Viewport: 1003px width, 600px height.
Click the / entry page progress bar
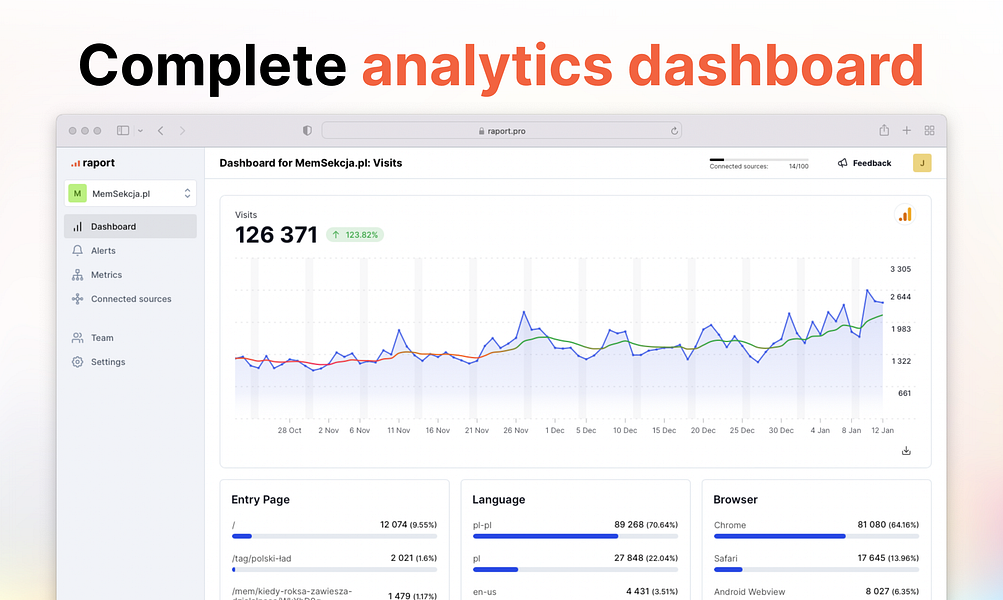coord(335,536)
